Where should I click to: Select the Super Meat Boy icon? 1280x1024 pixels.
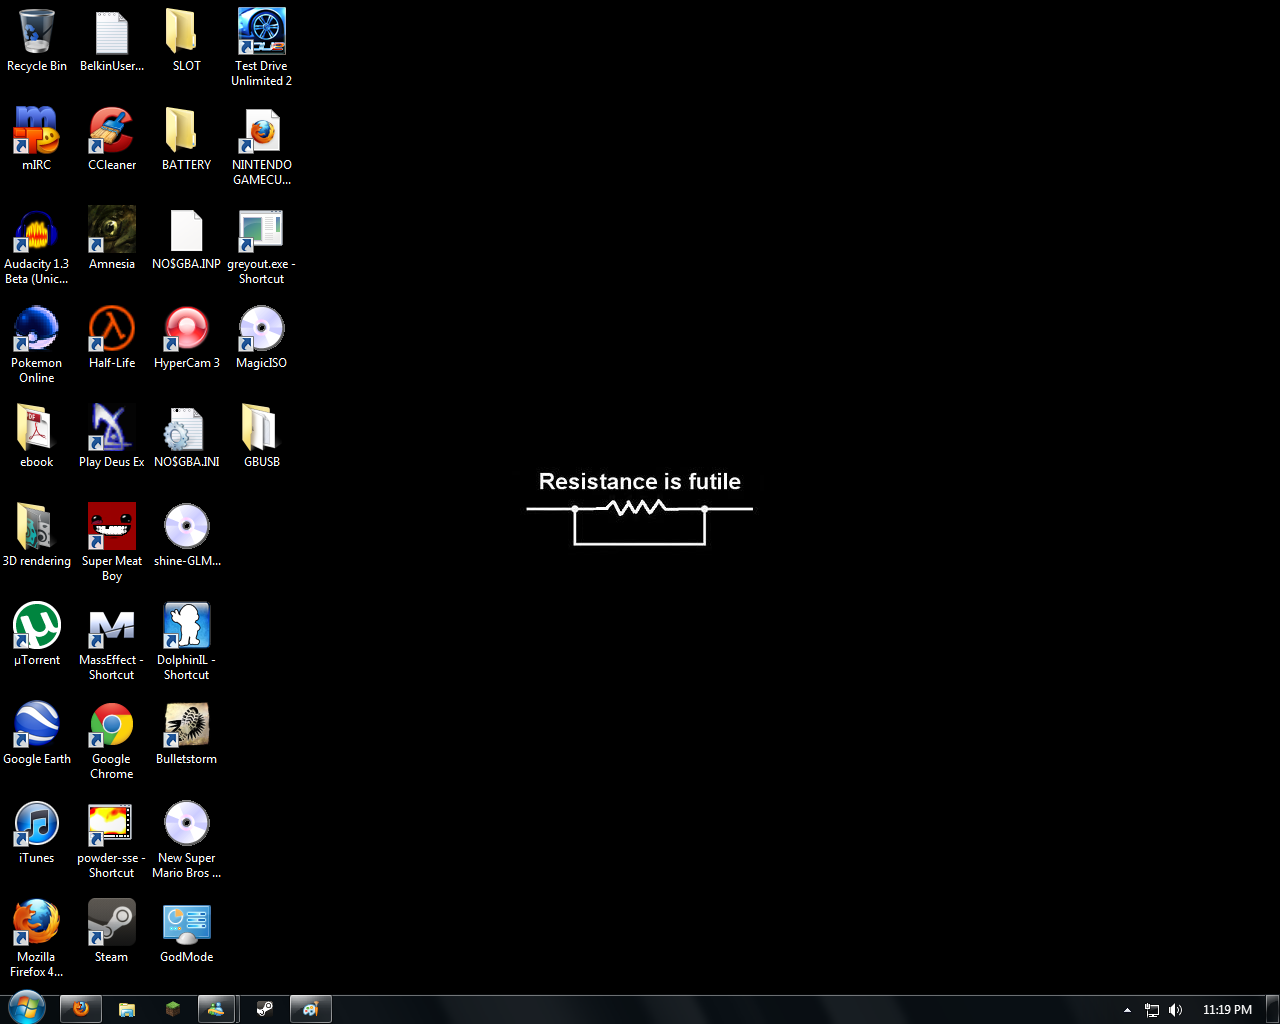click(x=111, y=527)
